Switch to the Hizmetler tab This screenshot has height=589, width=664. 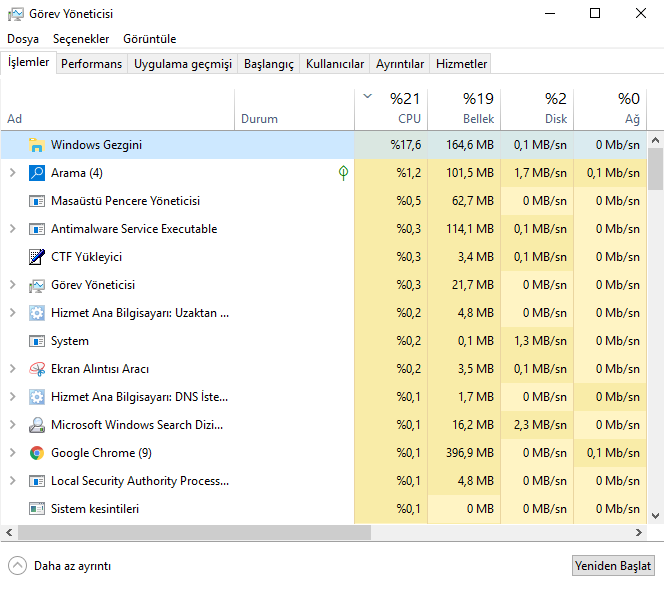click(x=461, y=64)
